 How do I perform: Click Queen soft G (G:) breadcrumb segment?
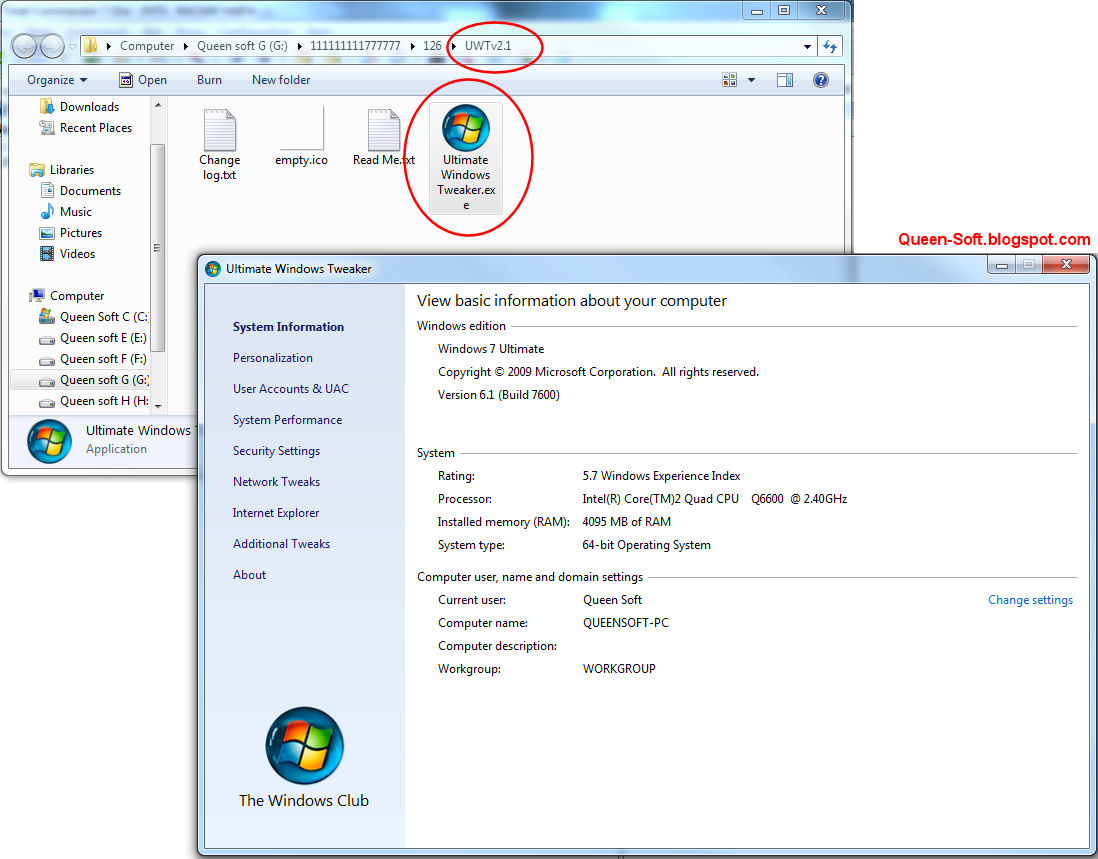242,46
